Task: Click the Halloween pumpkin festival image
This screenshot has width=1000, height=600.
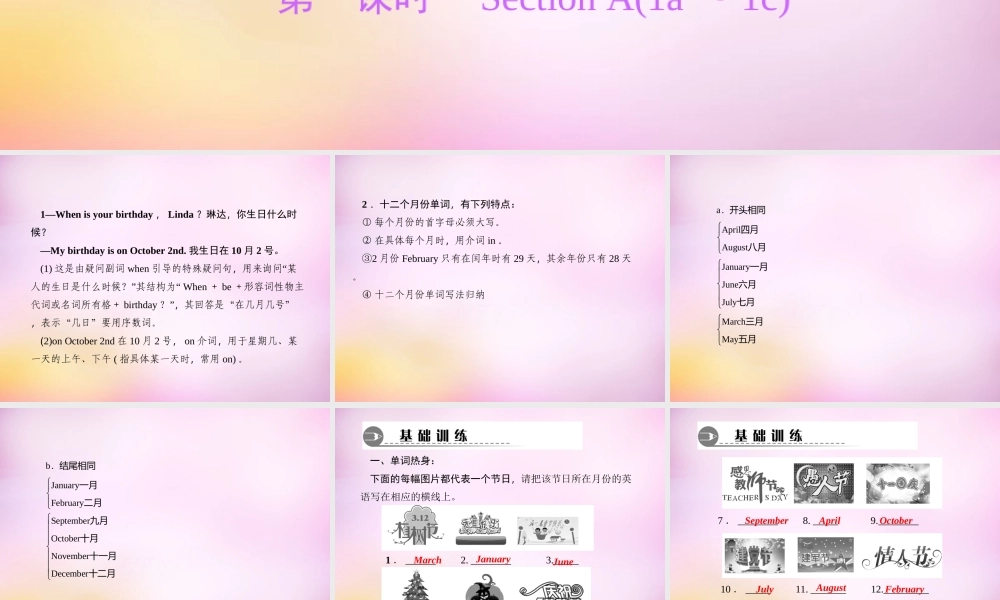Action: 484,588
